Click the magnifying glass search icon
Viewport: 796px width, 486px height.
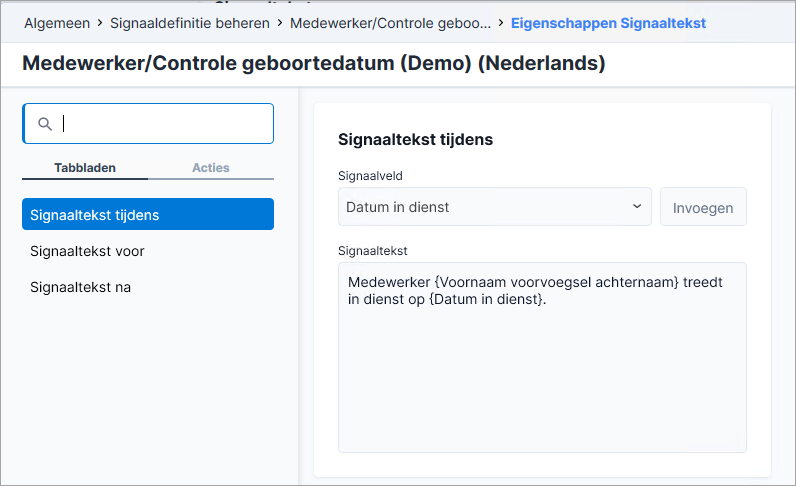(x=45, y=124)
